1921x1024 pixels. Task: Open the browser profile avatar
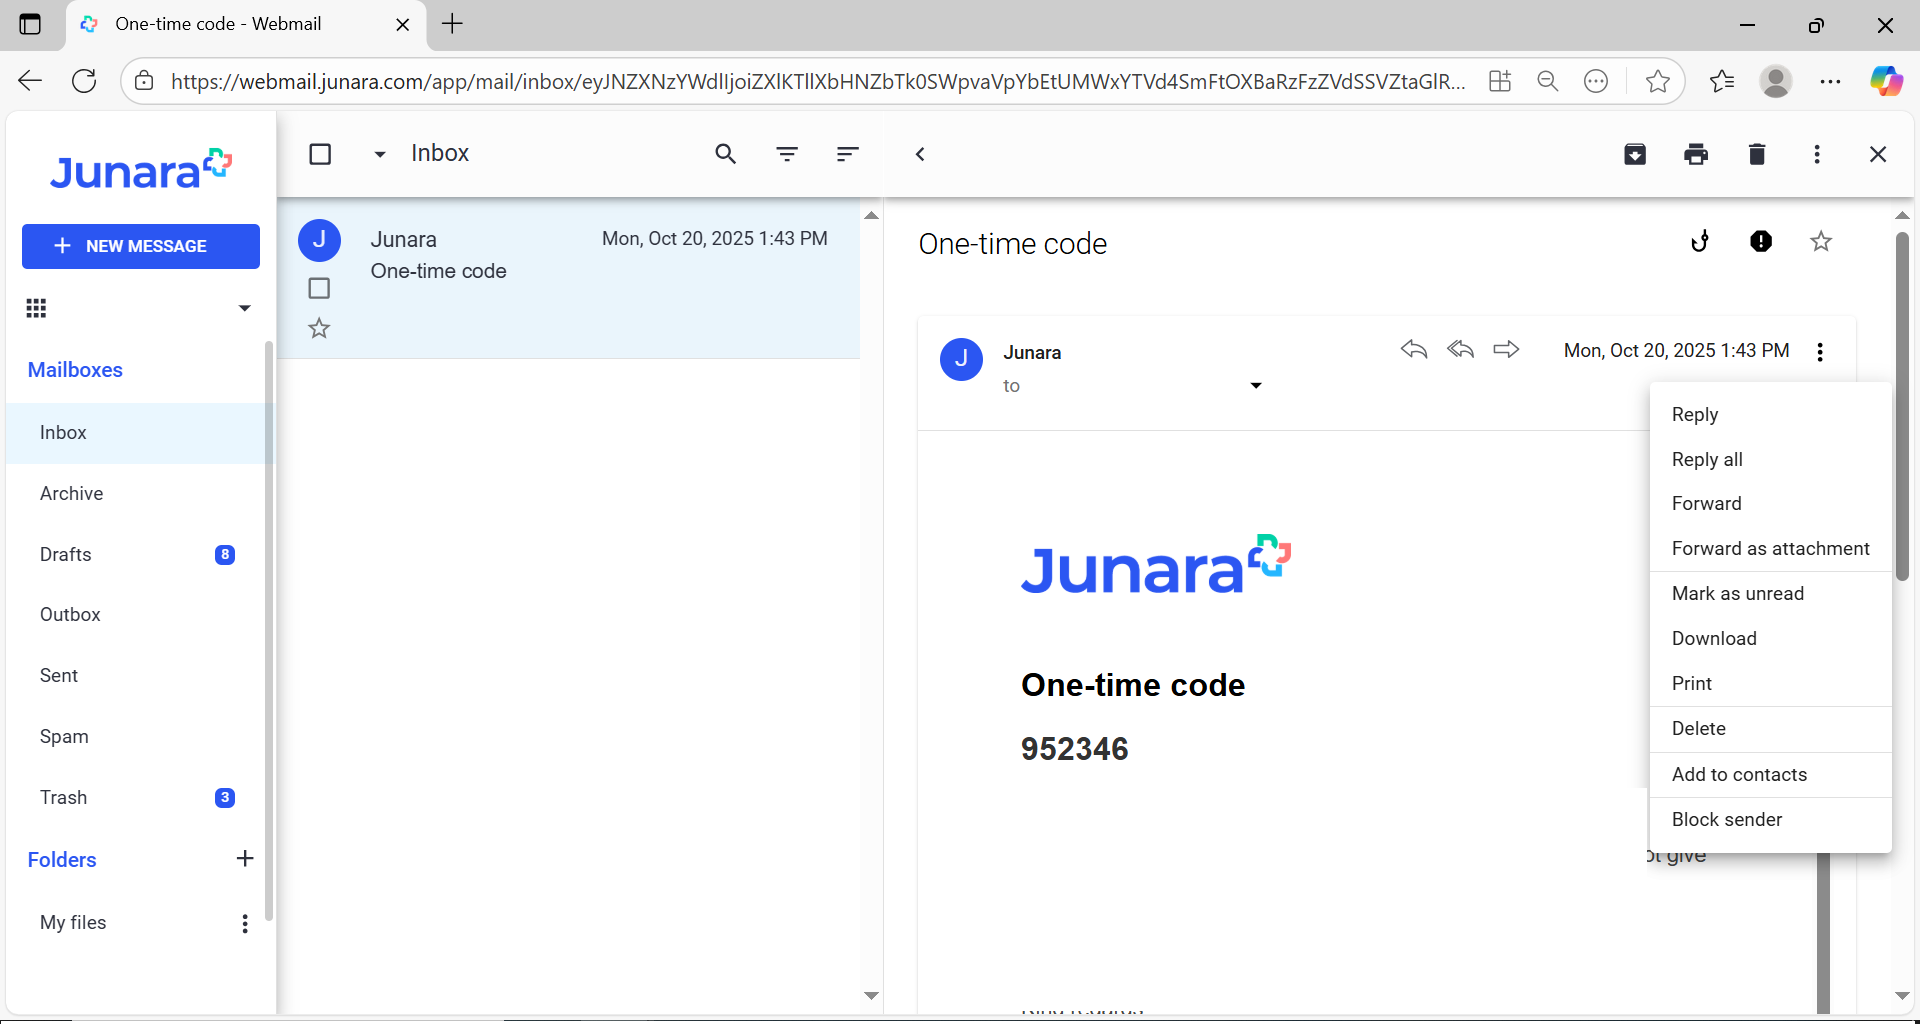coord(1776,81)
